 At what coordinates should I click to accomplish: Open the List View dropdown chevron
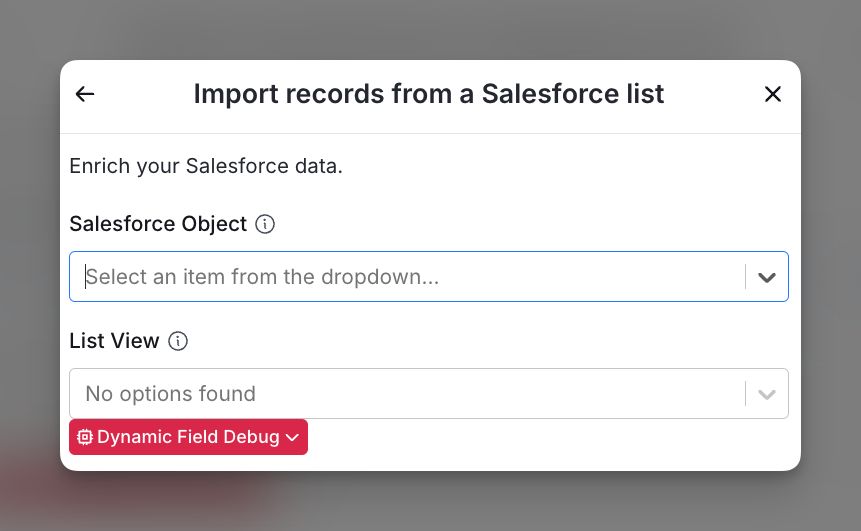(x=767, y=394)
